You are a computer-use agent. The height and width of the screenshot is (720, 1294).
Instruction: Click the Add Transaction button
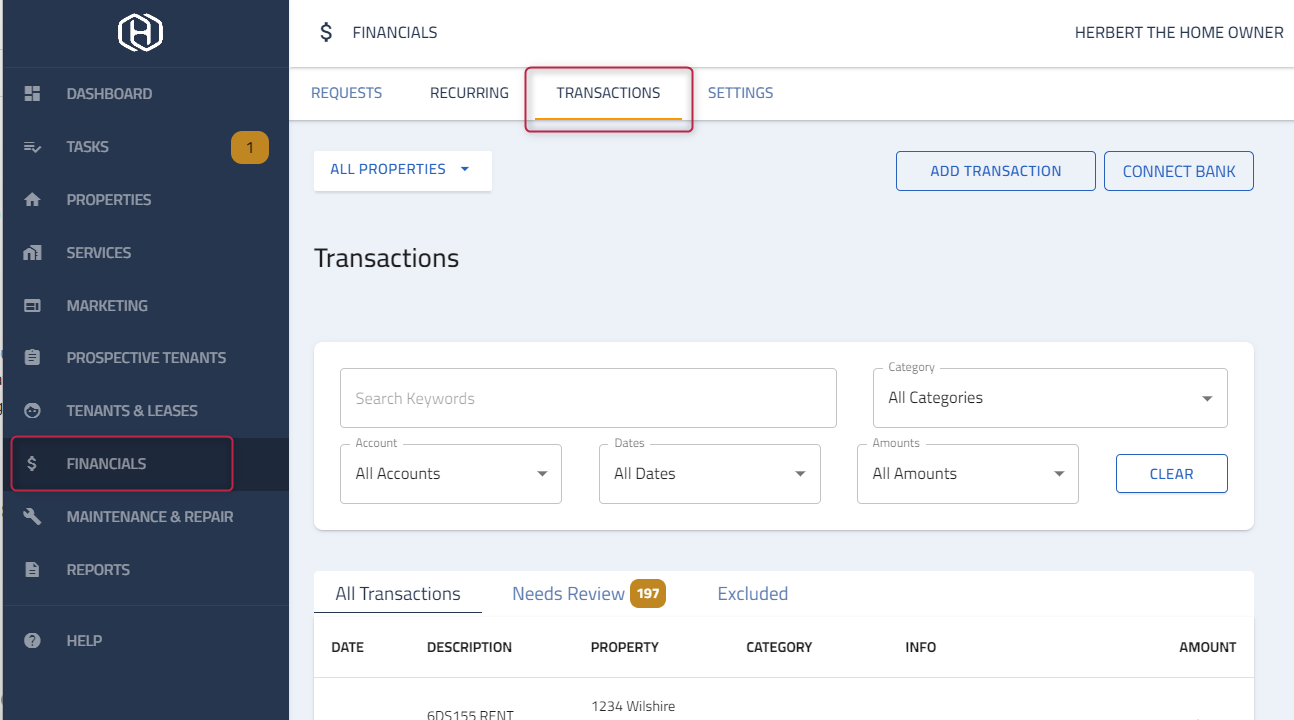pyautogui.click(x=995, y=171)
